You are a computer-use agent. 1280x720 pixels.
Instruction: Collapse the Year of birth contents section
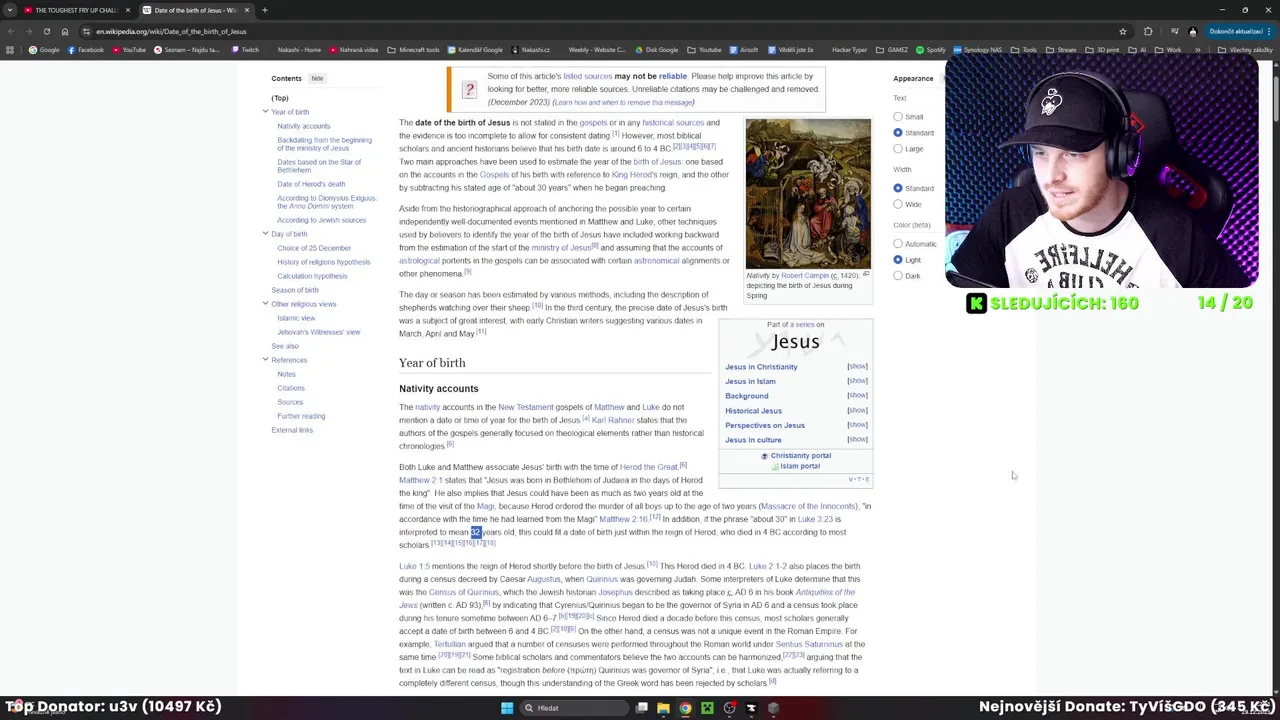pos(265,112)
